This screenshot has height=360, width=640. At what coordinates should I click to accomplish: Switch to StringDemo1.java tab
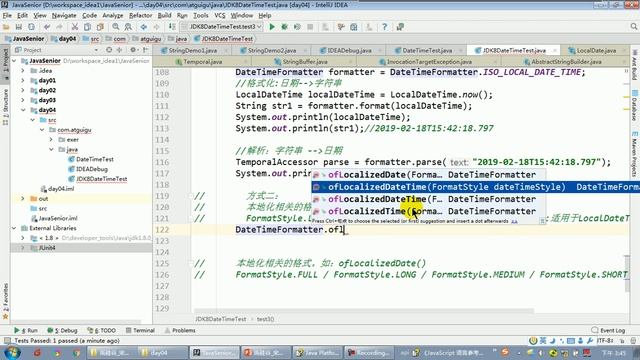(193, 50)
